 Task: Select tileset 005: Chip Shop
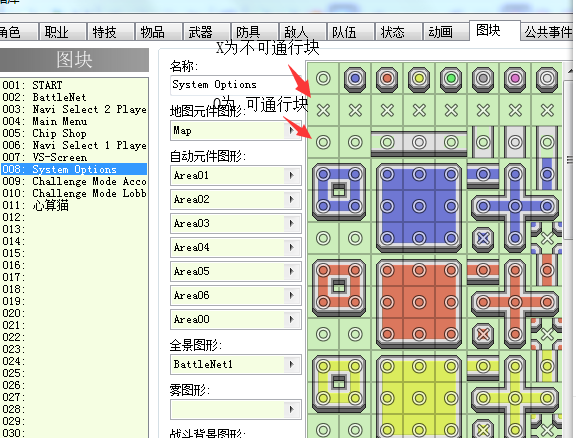(74, 133)
